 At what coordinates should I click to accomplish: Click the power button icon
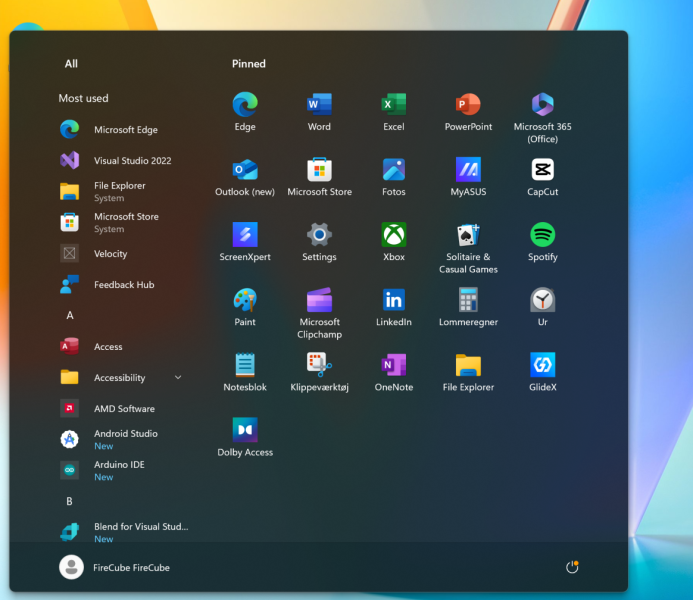click(572, 567)
